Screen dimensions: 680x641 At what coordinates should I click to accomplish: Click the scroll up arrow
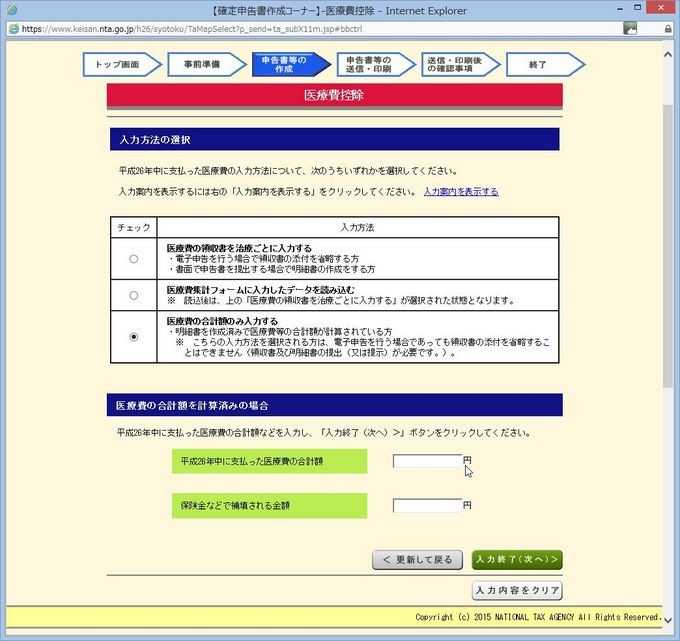point(668,55)
